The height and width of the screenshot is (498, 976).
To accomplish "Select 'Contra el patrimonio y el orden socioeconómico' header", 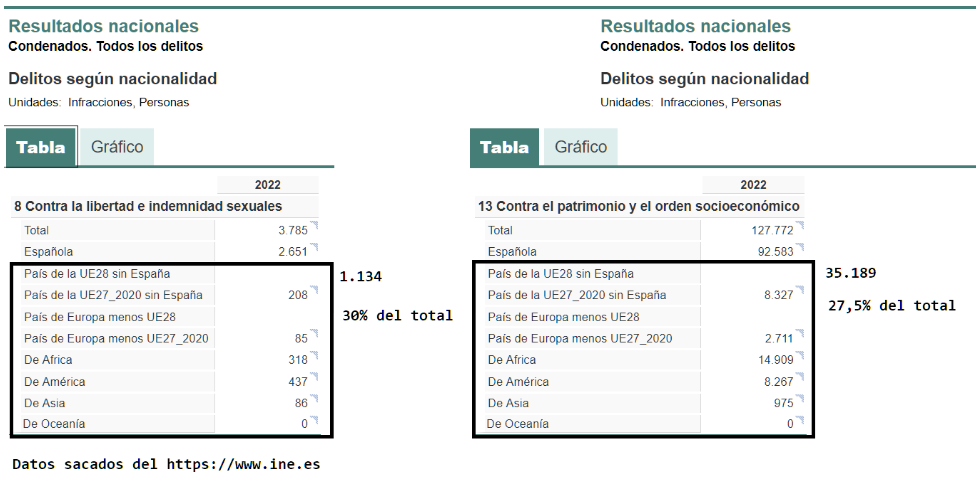I will tap(639, 206).
